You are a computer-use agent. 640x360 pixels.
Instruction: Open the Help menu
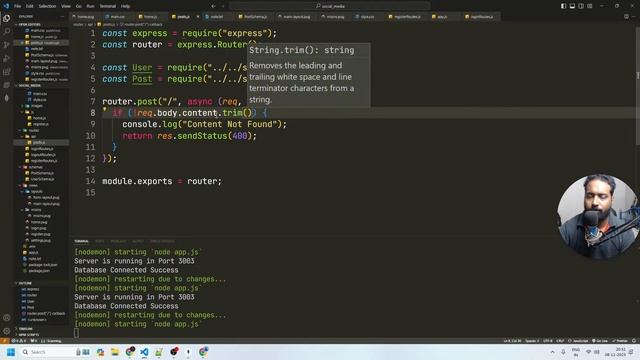tap(125, 6)
